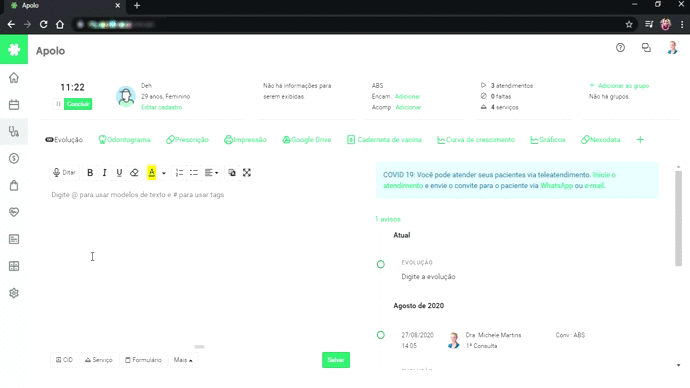Open the heart icon in the sidebar

pos(14,212)
